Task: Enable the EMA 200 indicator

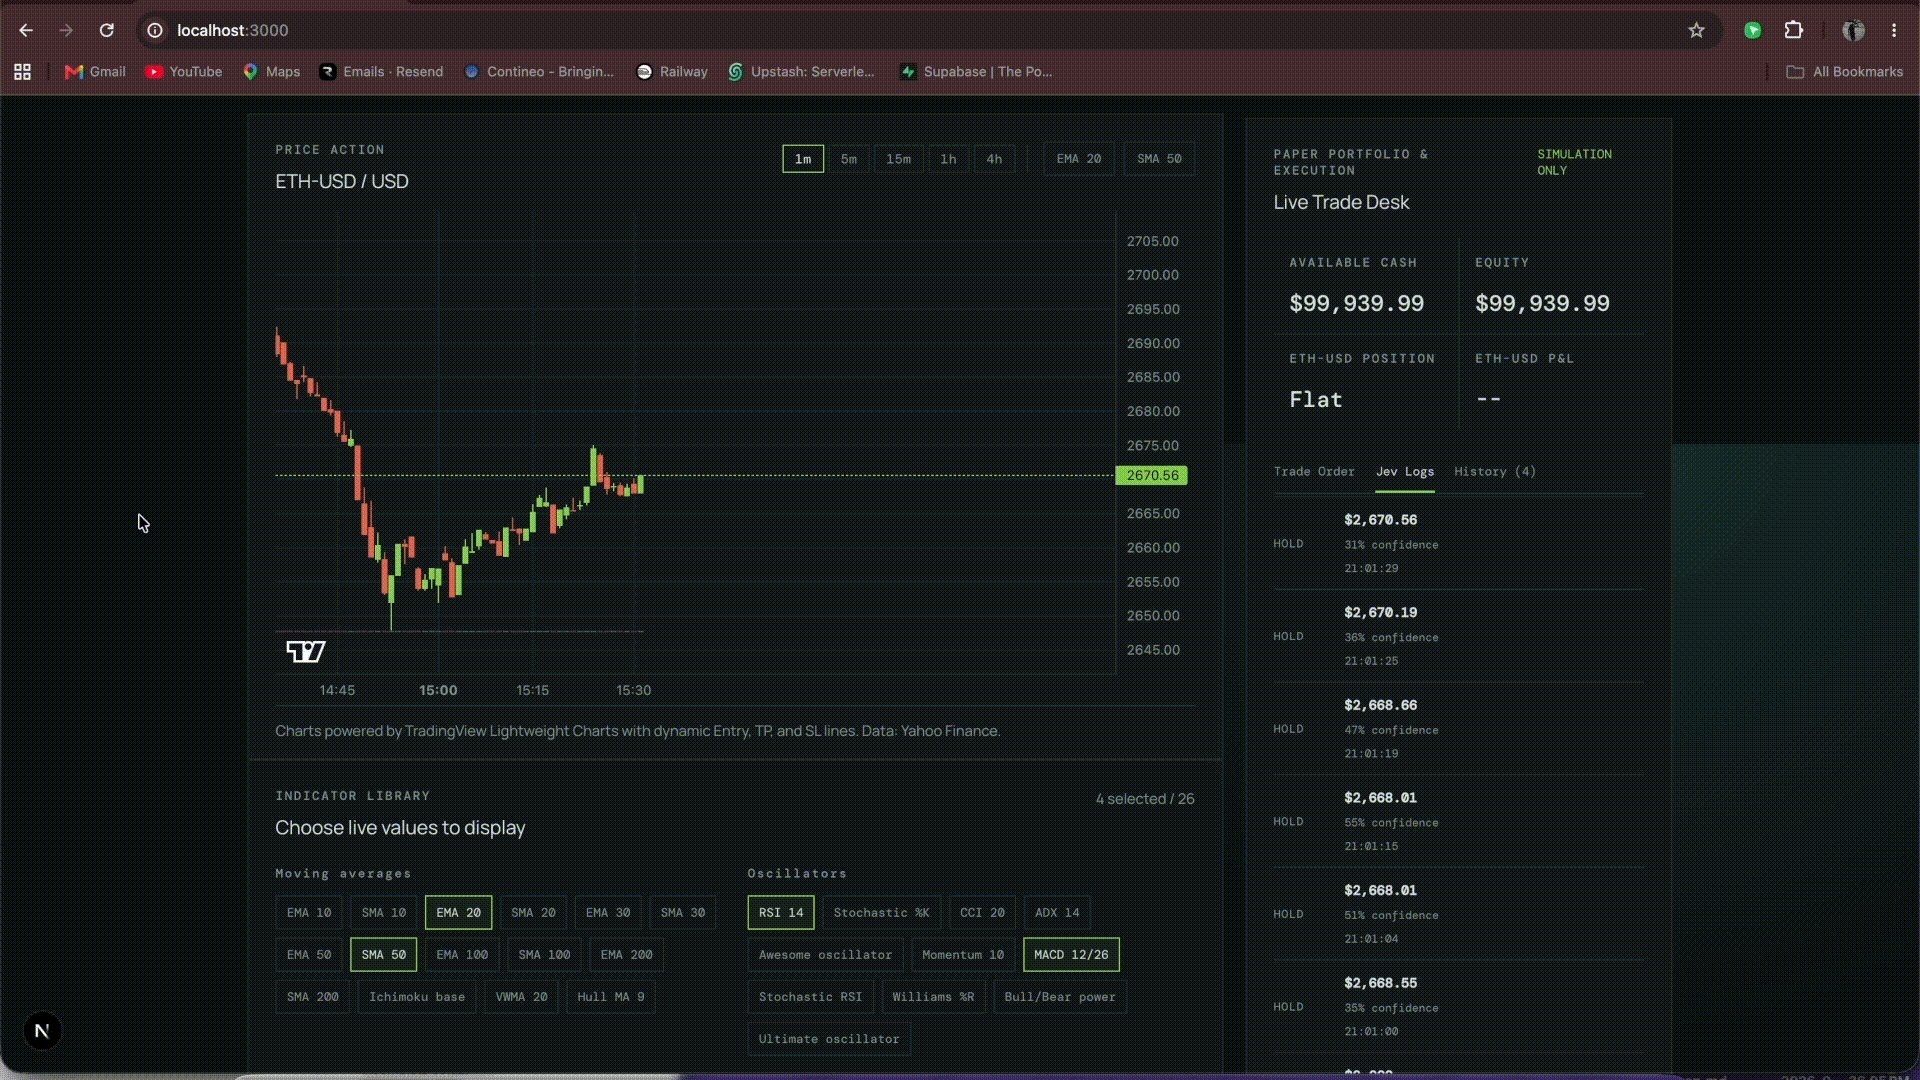Action: click(x=627, y=955)
